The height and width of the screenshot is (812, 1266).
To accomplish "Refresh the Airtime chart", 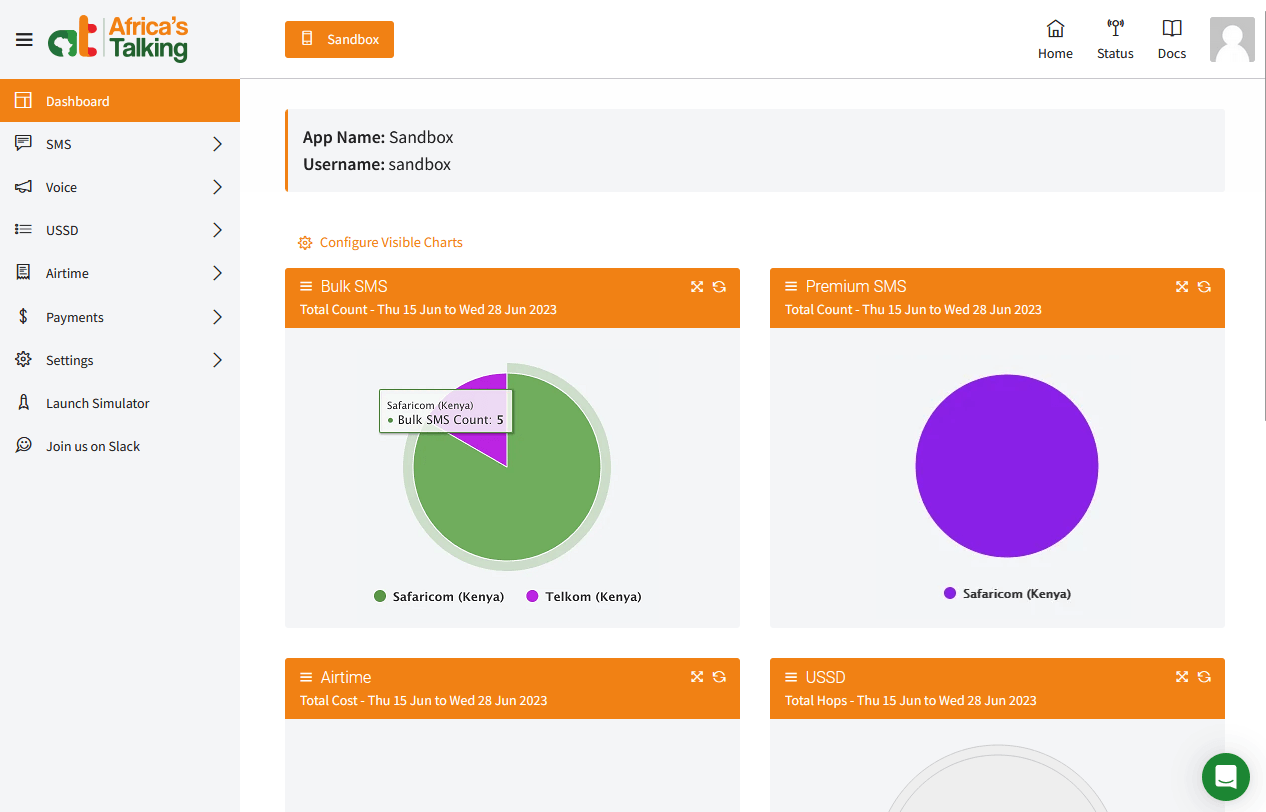I will tap(719, 677).
